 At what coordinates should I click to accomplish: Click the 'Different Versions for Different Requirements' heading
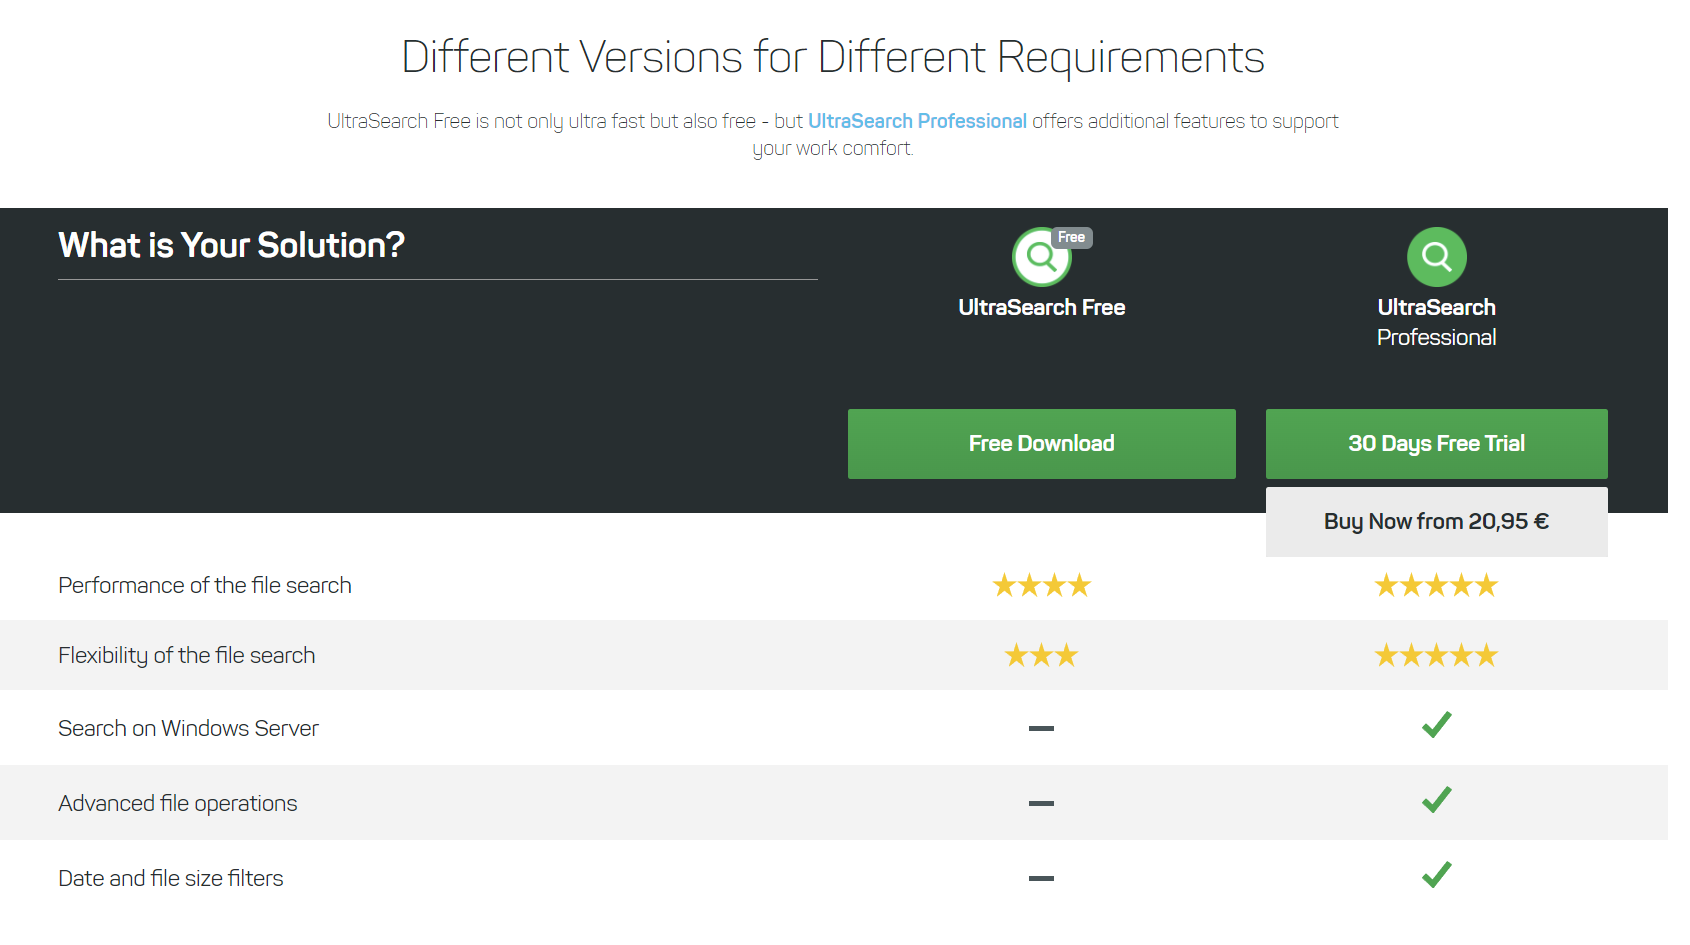(x=833, y=57)
